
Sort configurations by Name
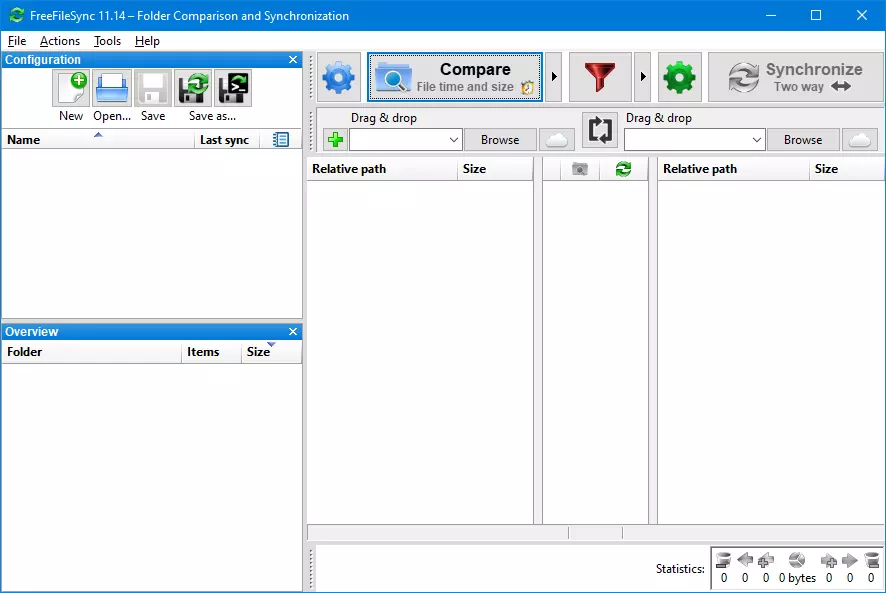(98, 140)
